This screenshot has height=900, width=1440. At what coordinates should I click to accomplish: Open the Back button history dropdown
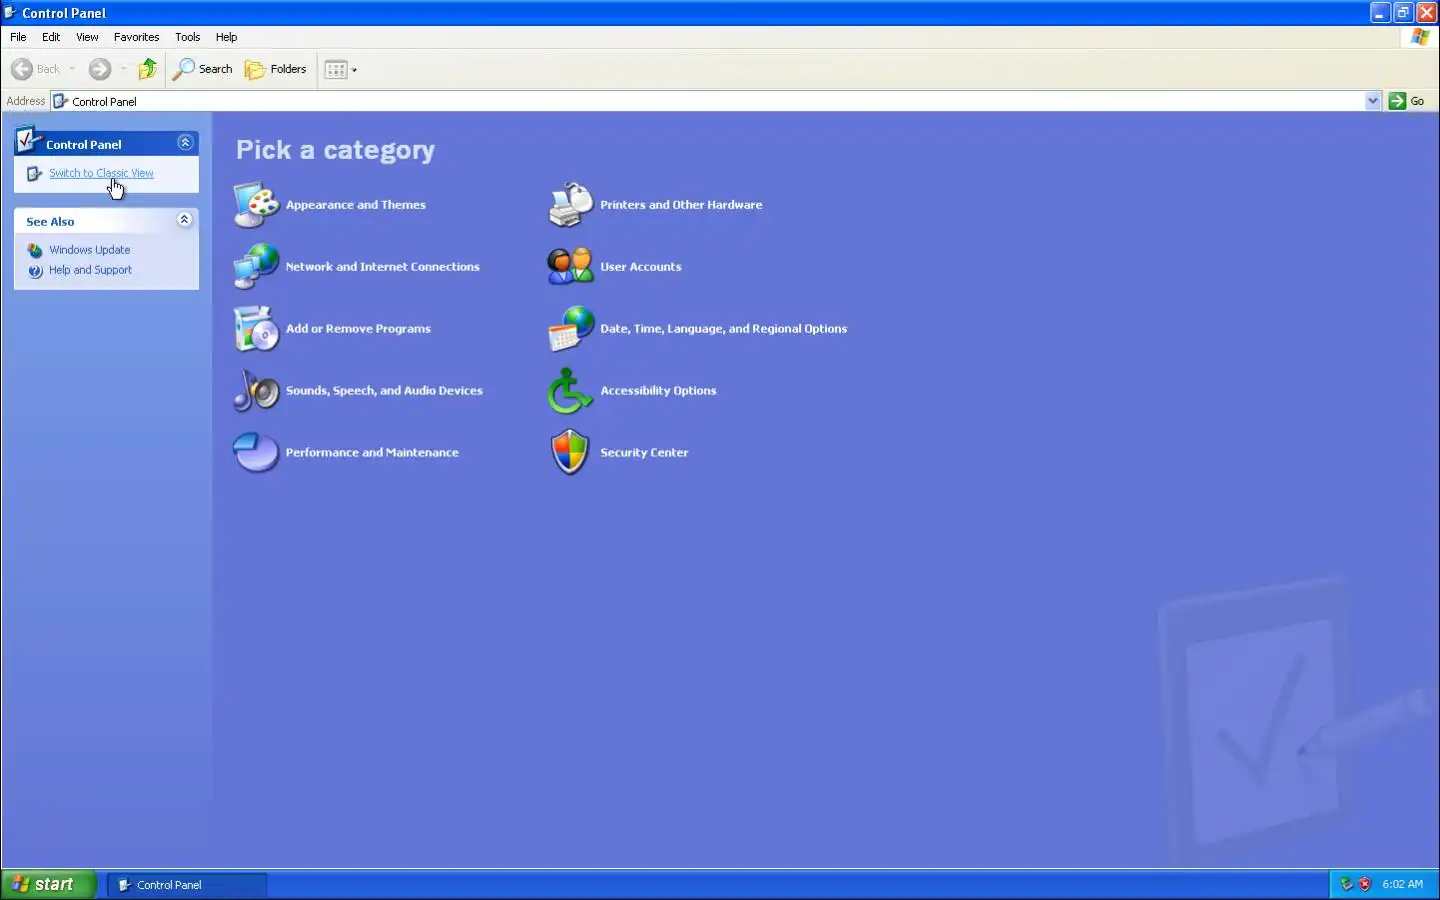tap(72, 69)
